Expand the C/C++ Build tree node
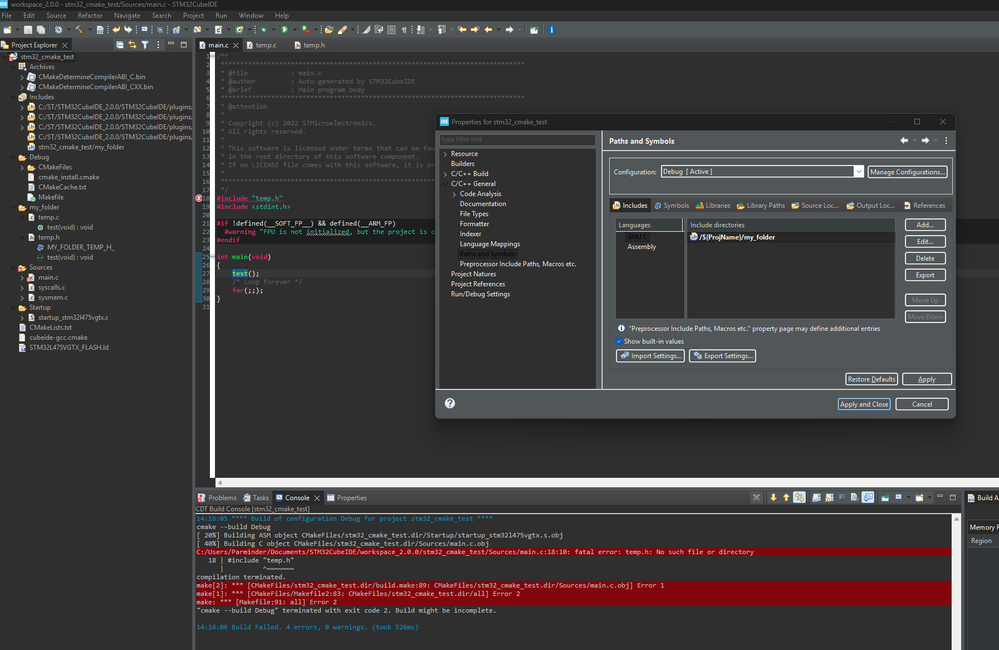Viewport: 999px width, 650px height. (x=445, y=174)
